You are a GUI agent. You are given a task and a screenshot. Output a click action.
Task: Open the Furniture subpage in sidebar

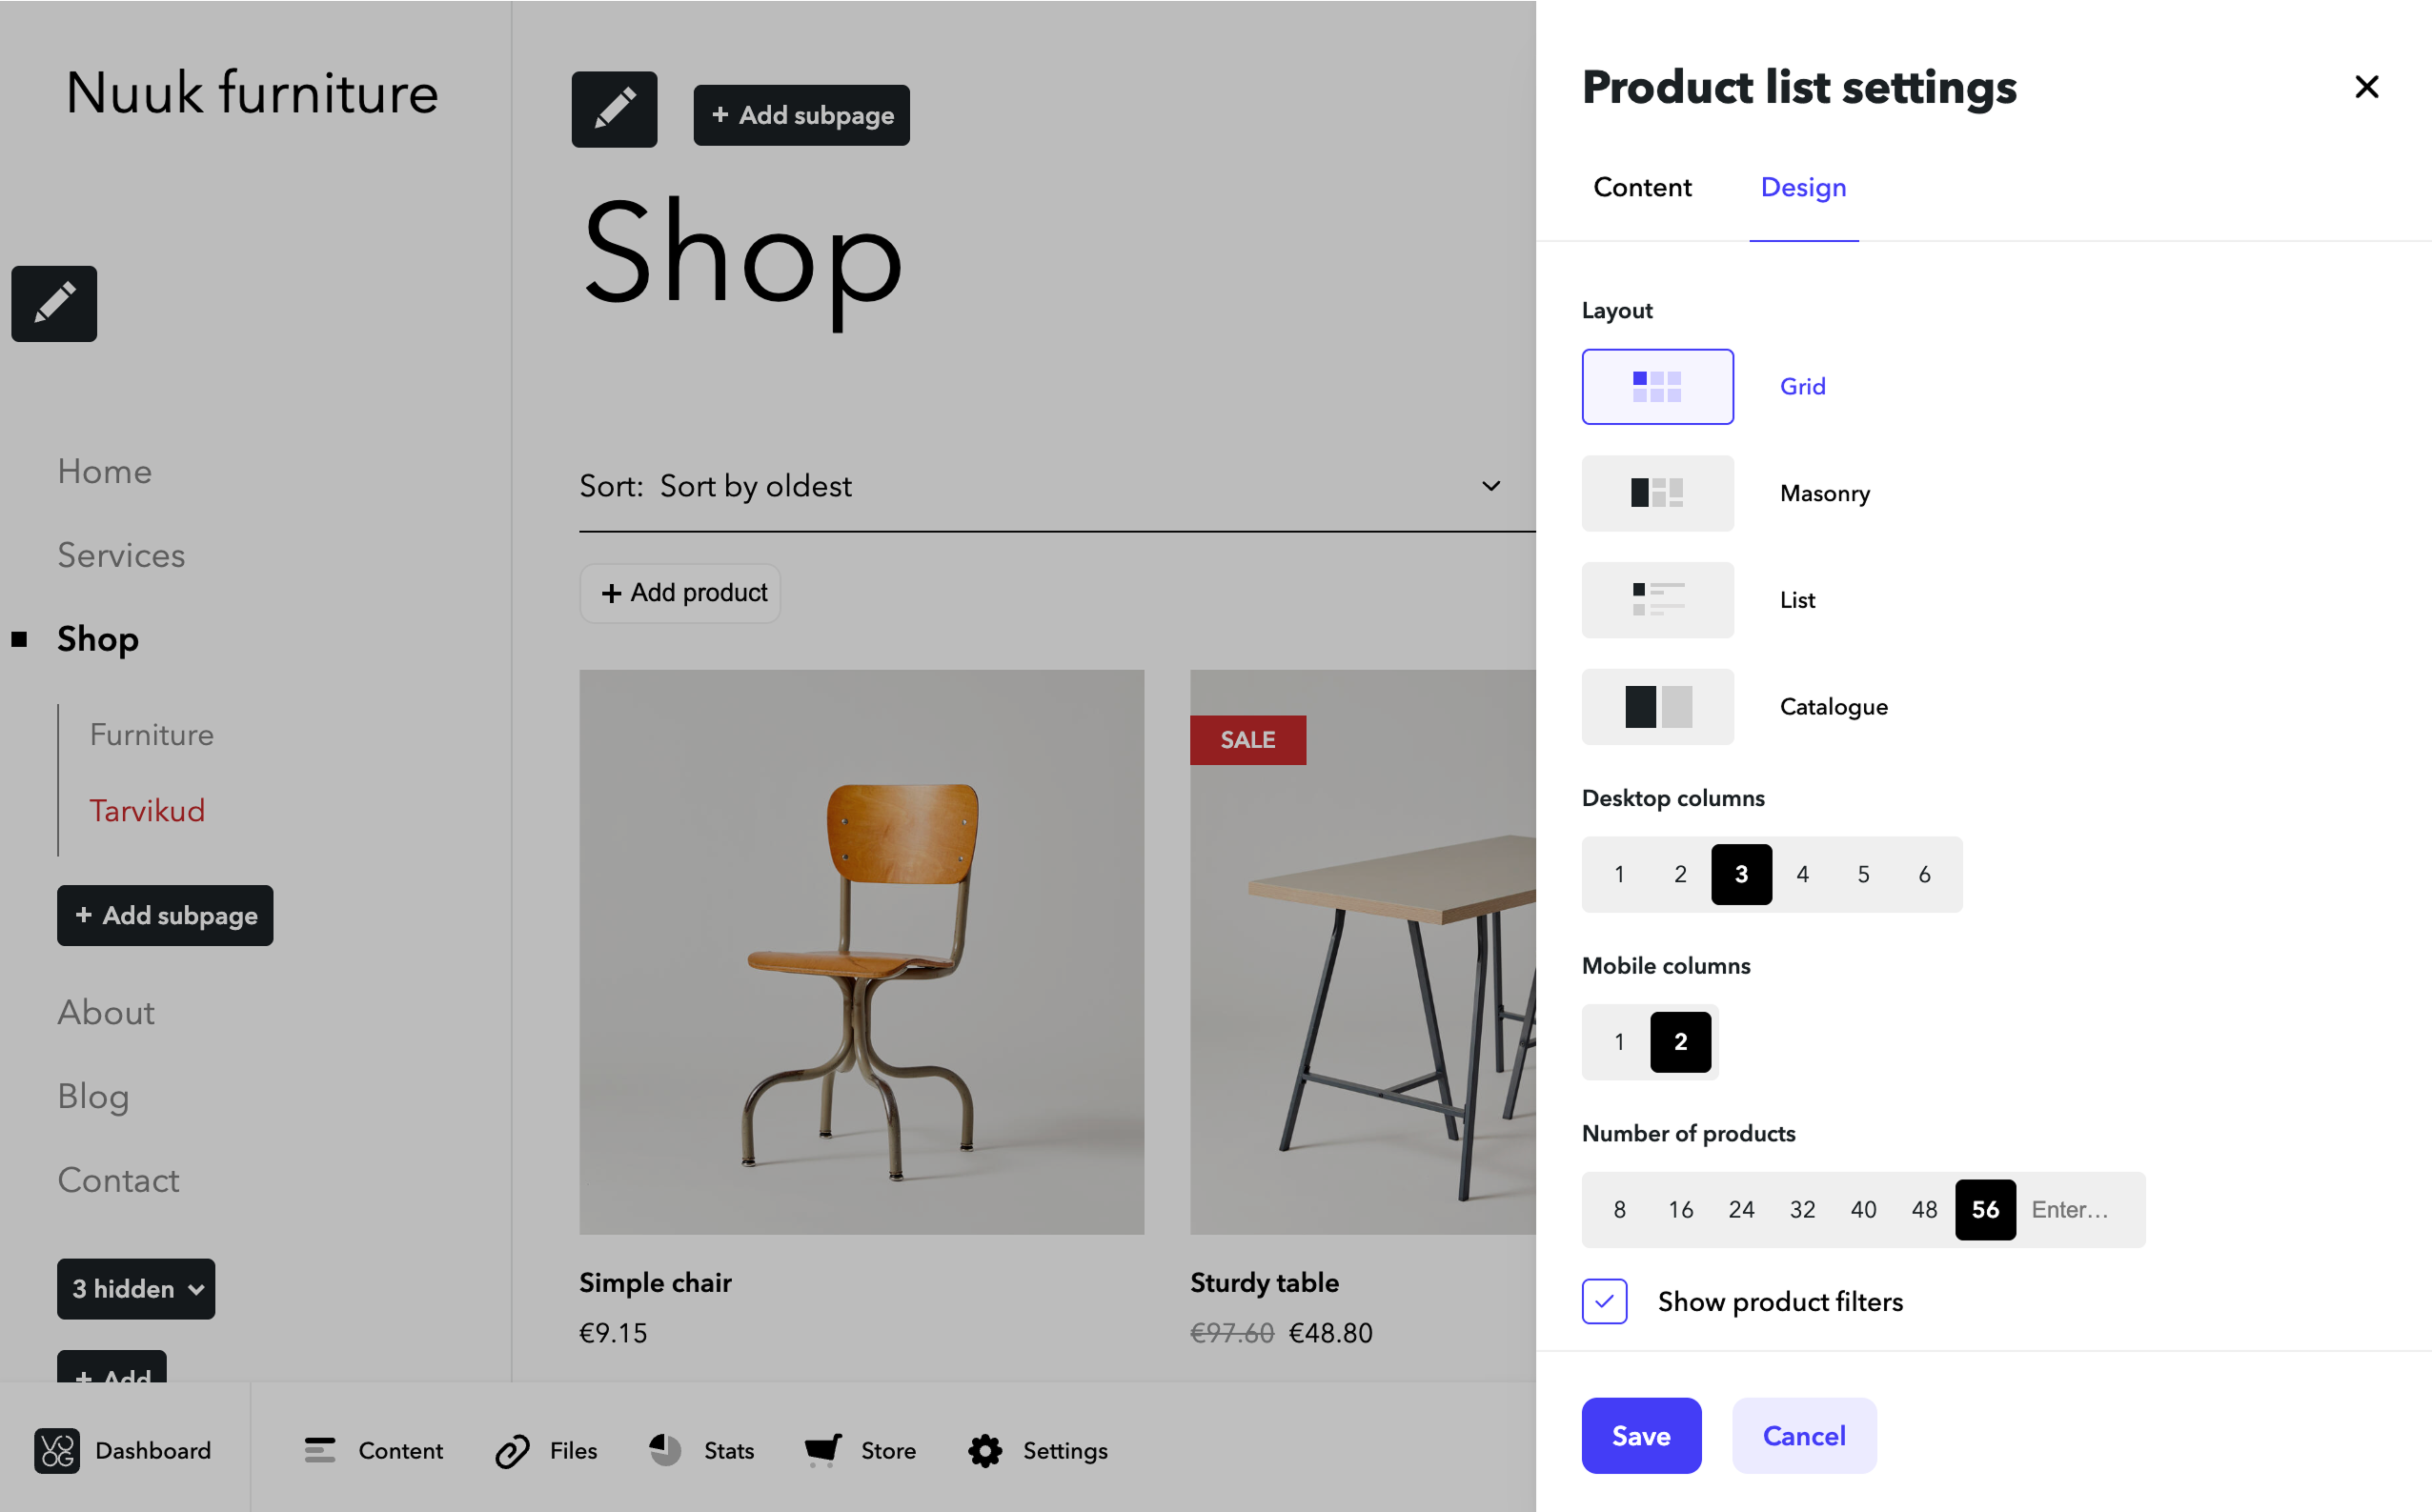click(152, 734)
